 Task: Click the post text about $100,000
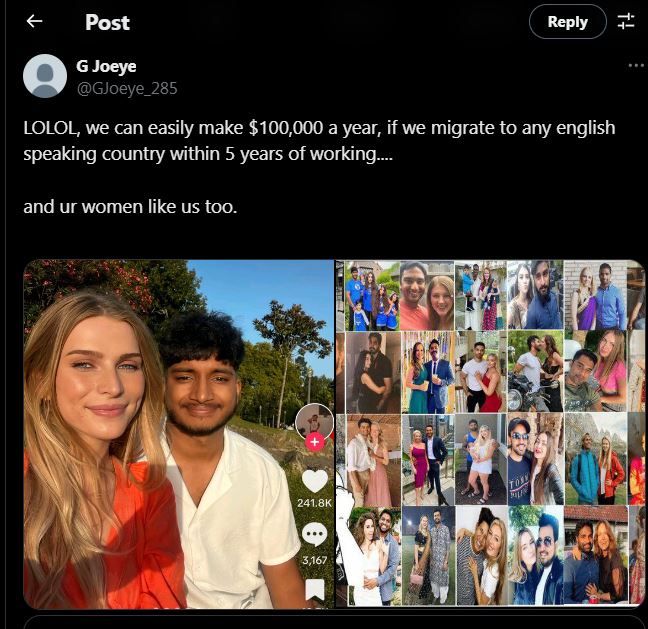click(319, 141)
